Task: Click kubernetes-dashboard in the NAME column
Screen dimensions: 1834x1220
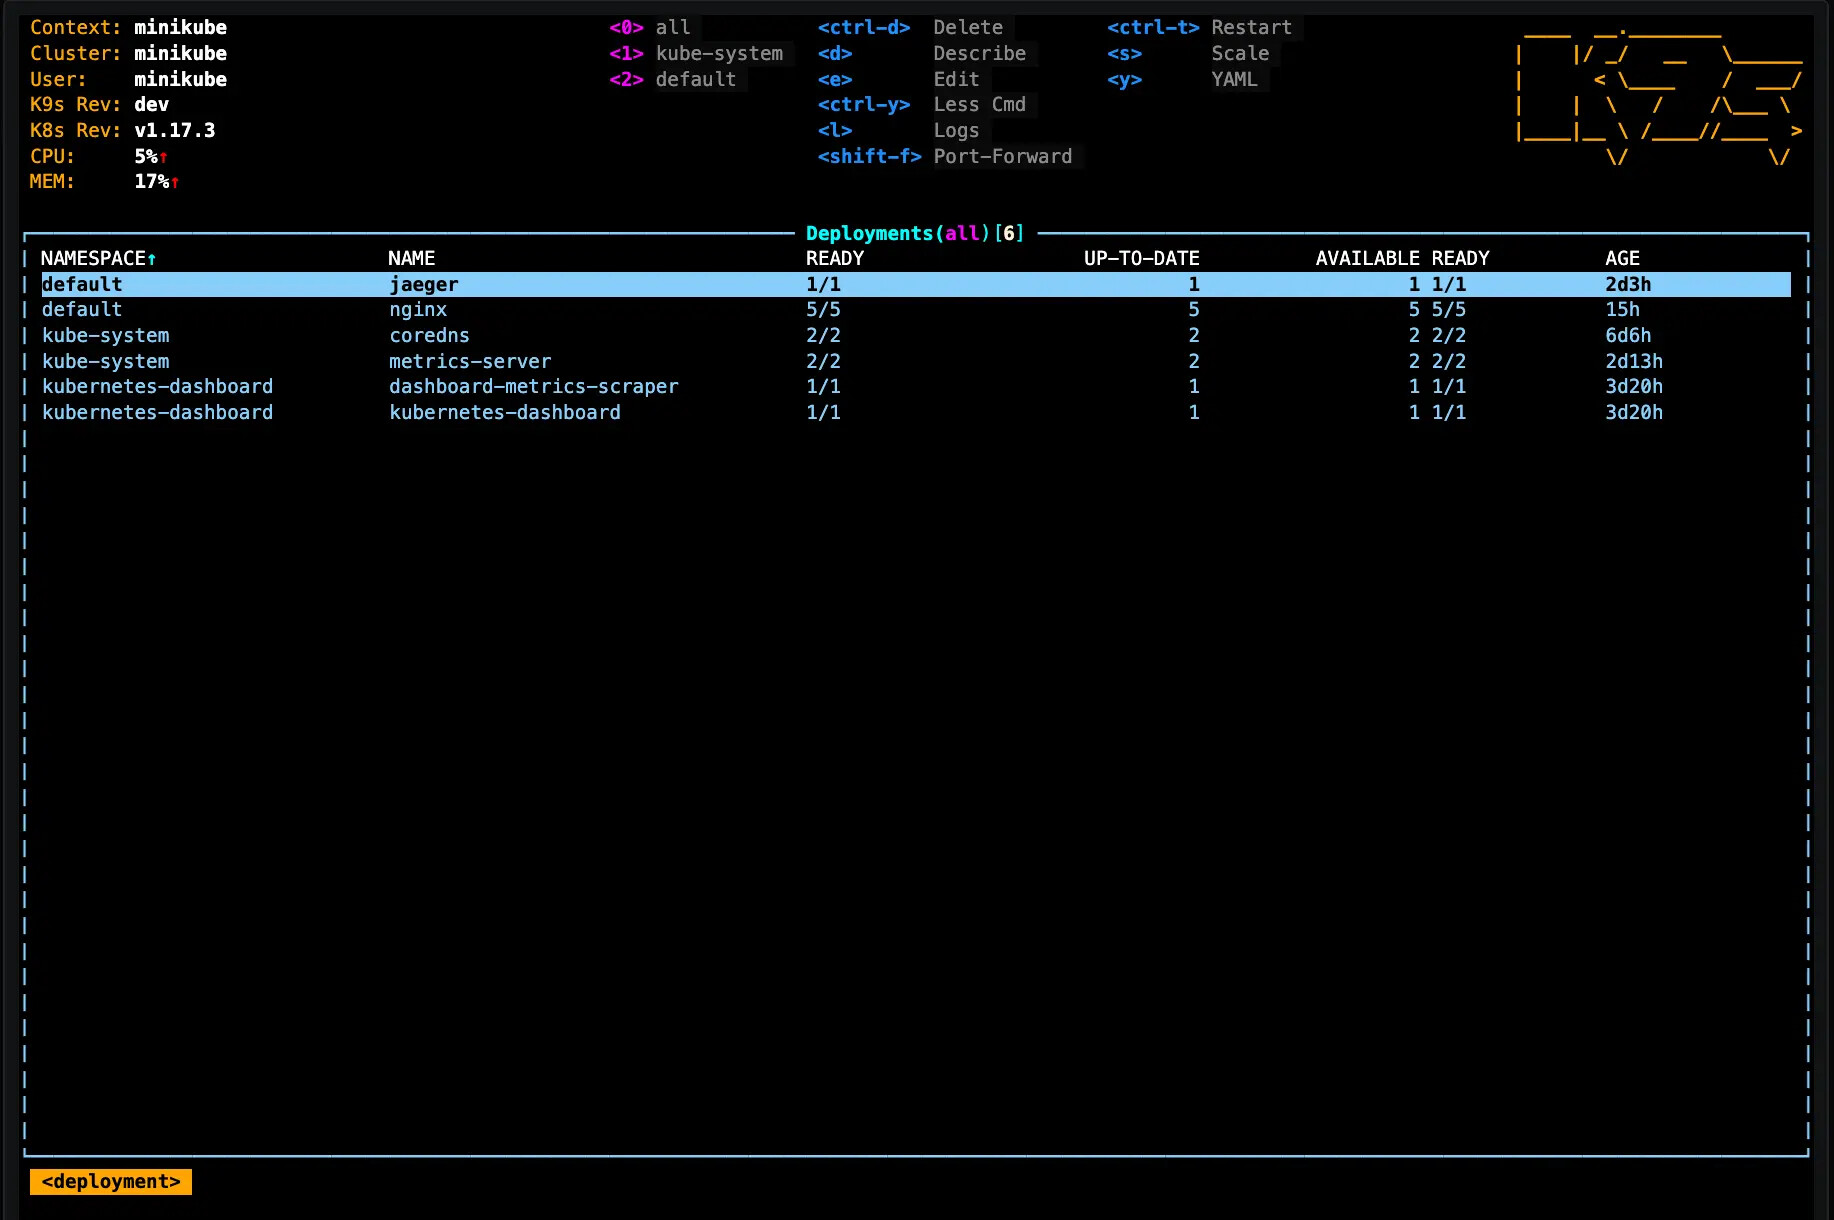Action: 504,413
